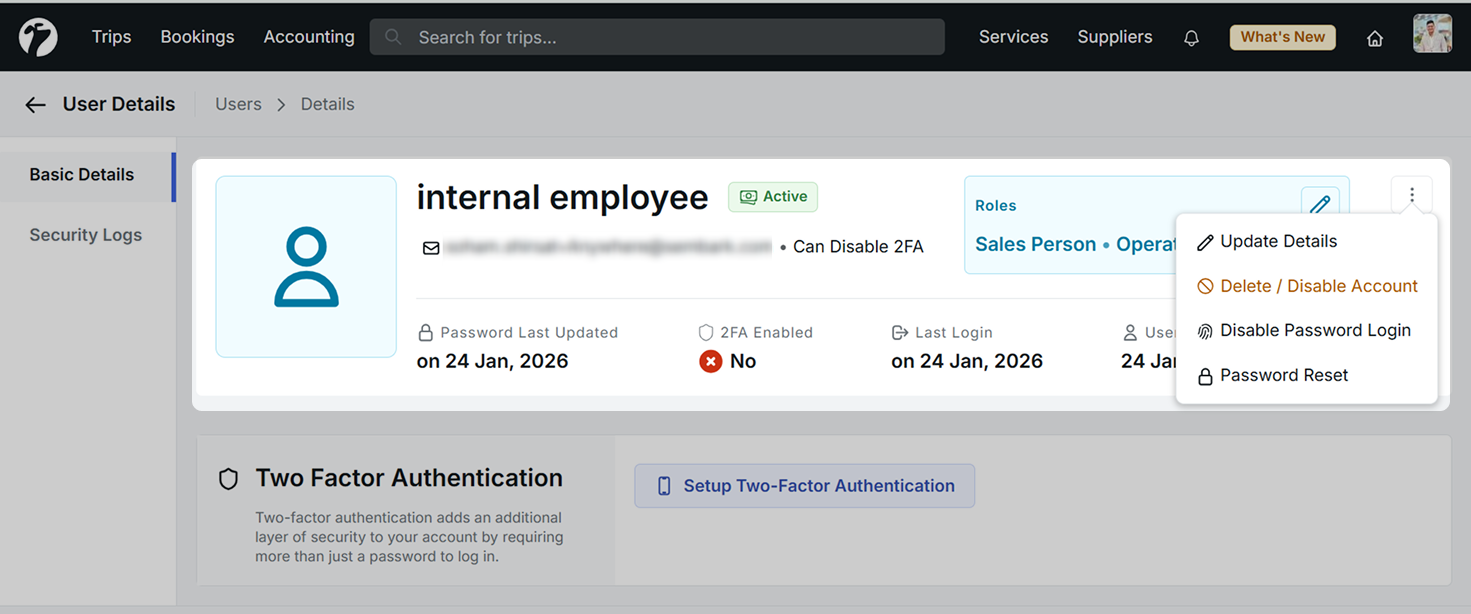Click the Sales Person role link
The width and height of the screenshot is (1471, 614).
pyautogui.click(x=1035, y=245)
